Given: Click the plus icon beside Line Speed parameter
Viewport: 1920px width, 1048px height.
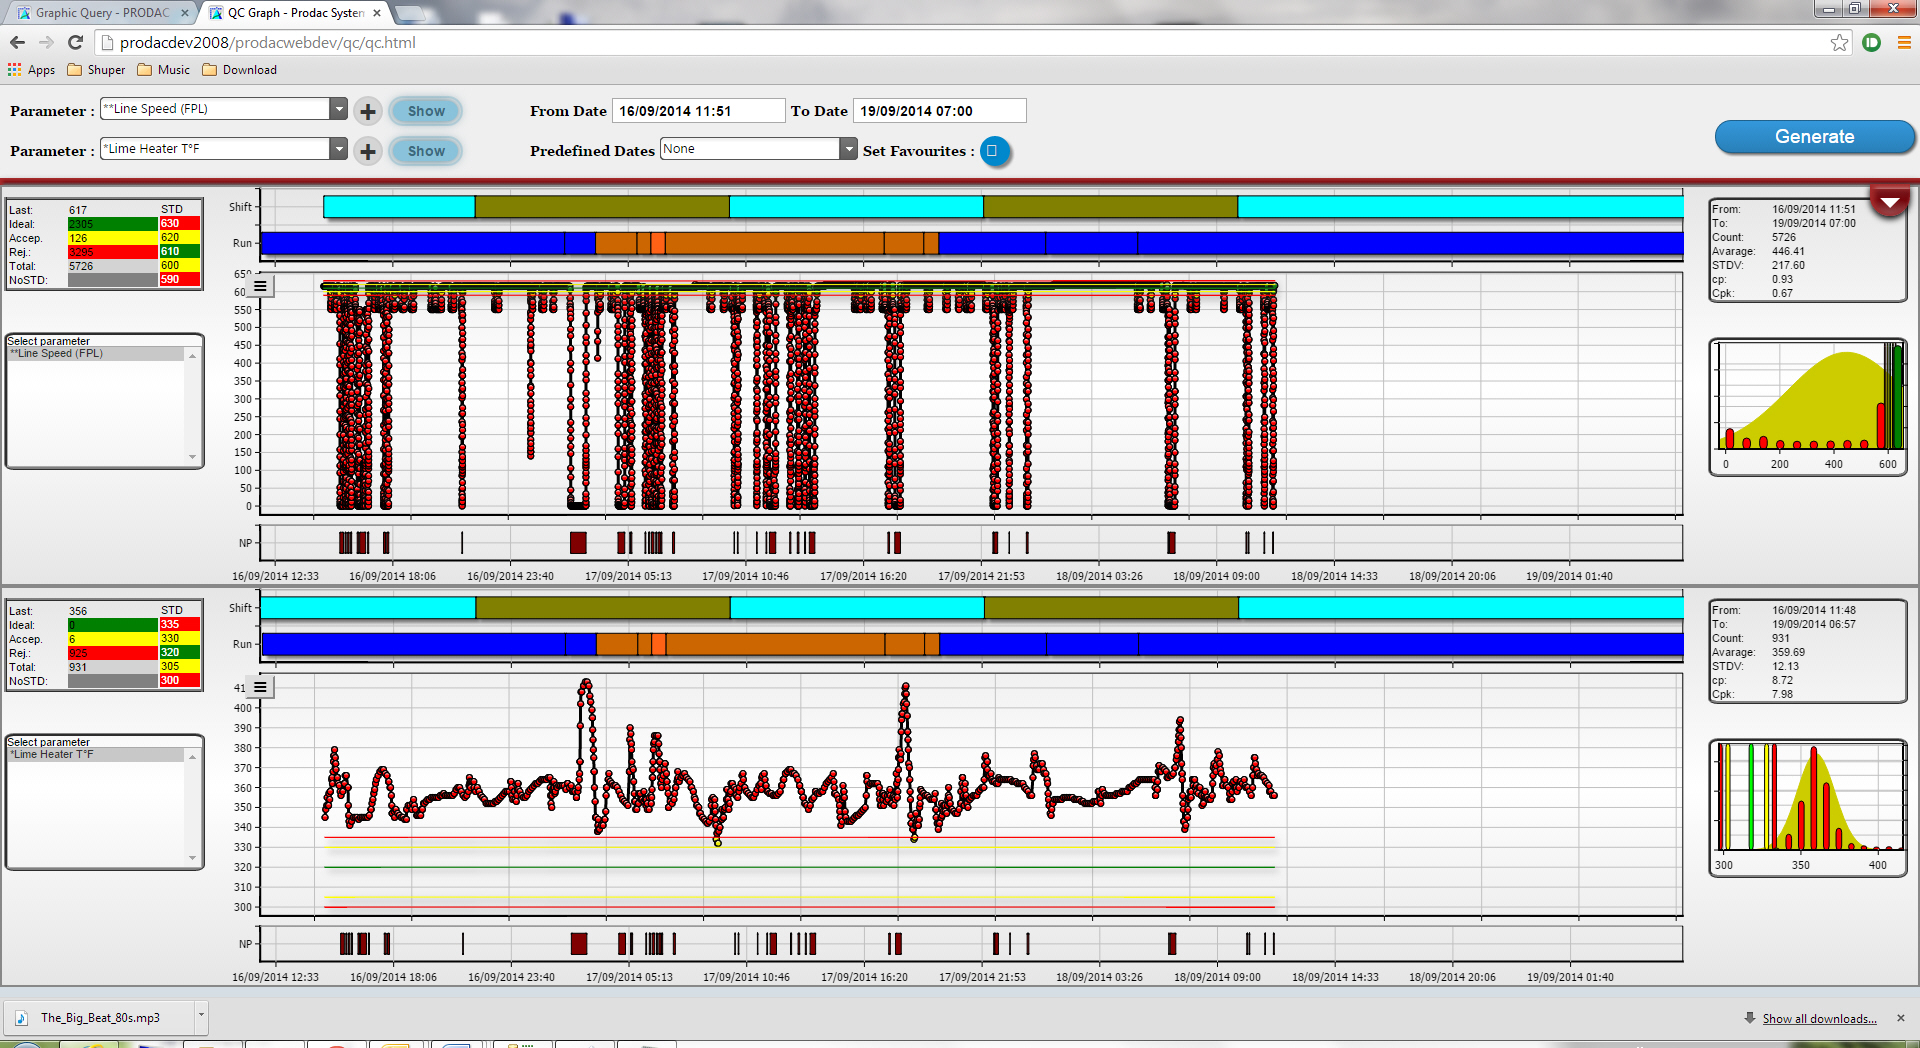Looking at the screenshot, I should coord(368,111).
